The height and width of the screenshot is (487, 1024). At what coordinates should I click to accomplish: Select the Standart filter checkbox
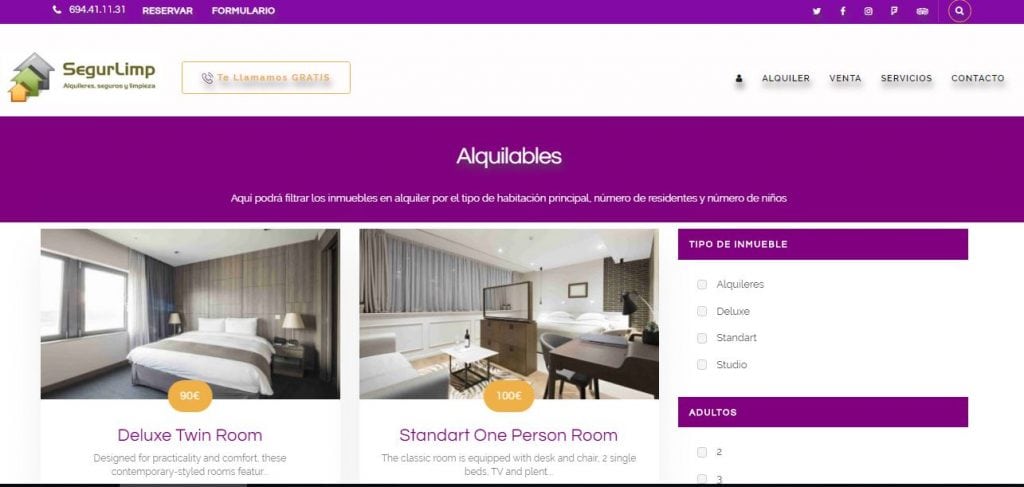702,338
